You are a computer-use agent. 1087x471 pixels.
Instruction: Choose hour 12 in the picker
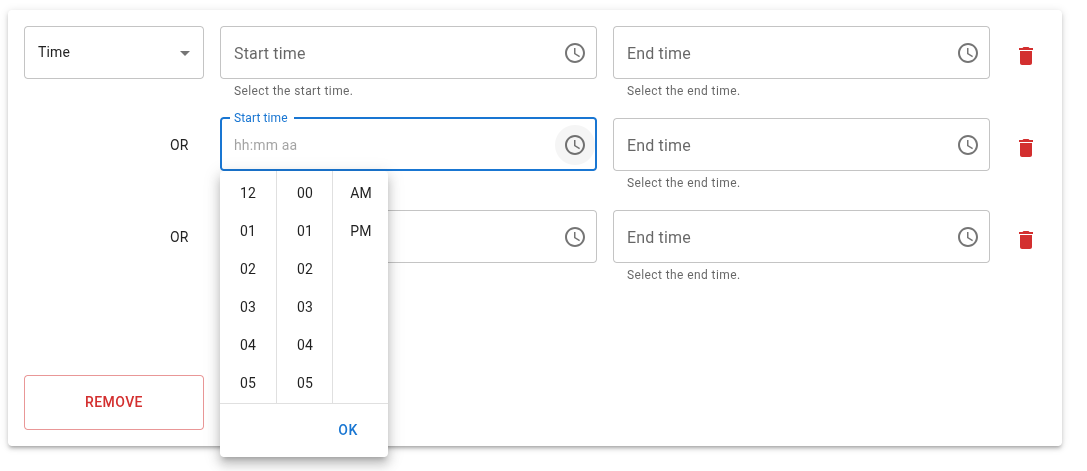click(248, 193)
